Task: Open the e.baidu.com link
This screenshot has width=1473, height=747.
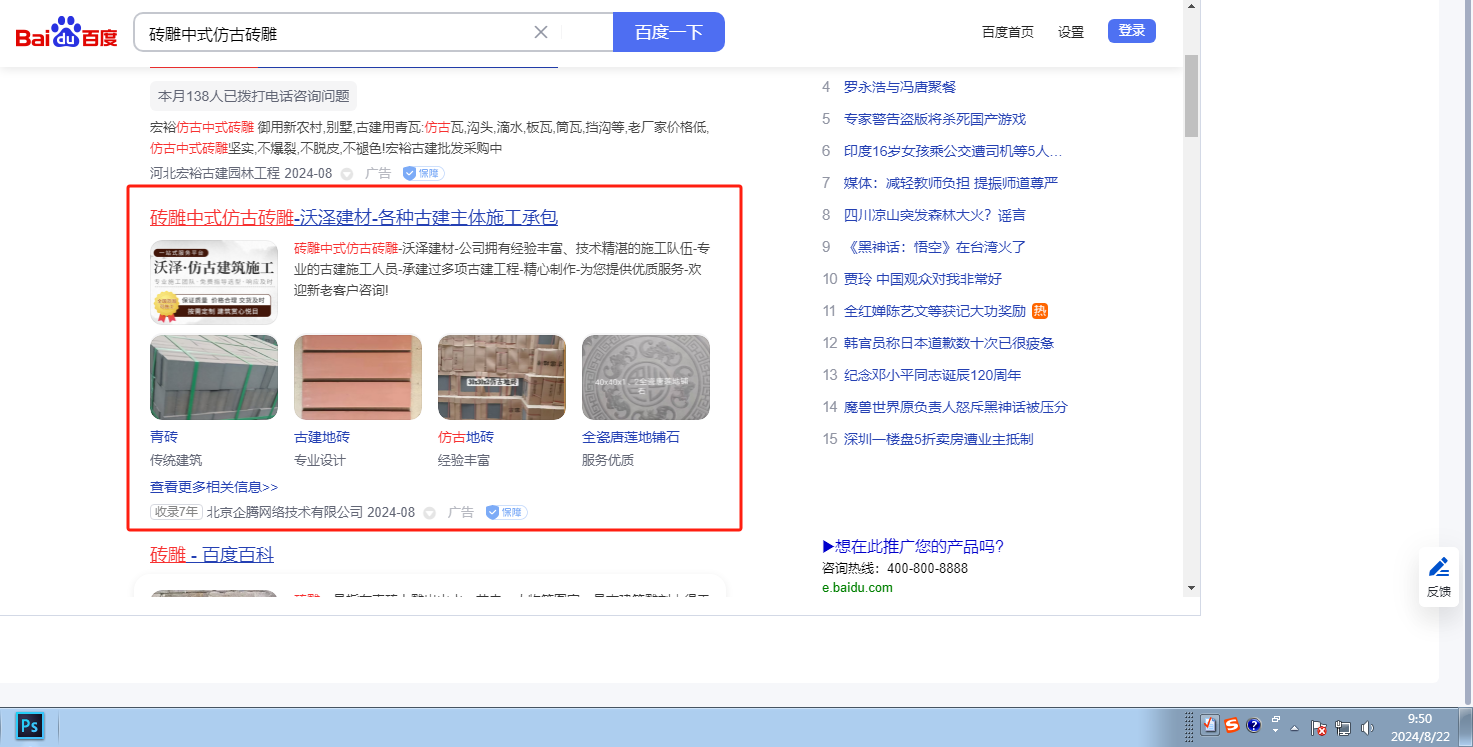Action: pos(857,588)
